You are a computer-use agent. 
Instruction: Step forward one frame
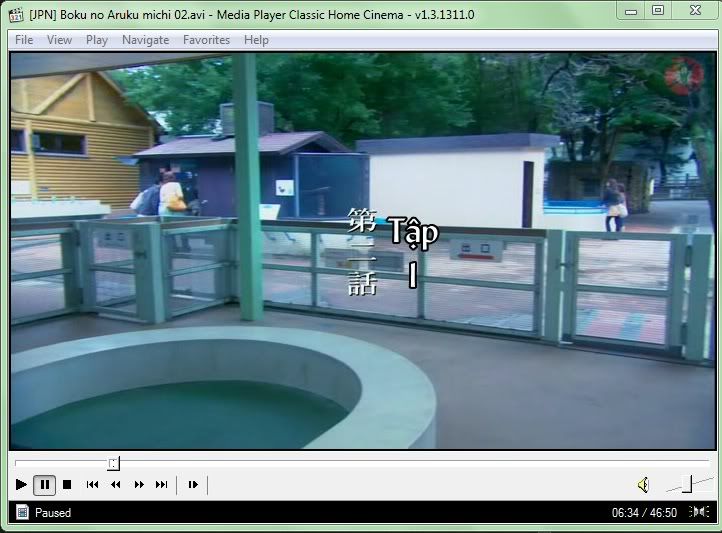coord(193,485)
